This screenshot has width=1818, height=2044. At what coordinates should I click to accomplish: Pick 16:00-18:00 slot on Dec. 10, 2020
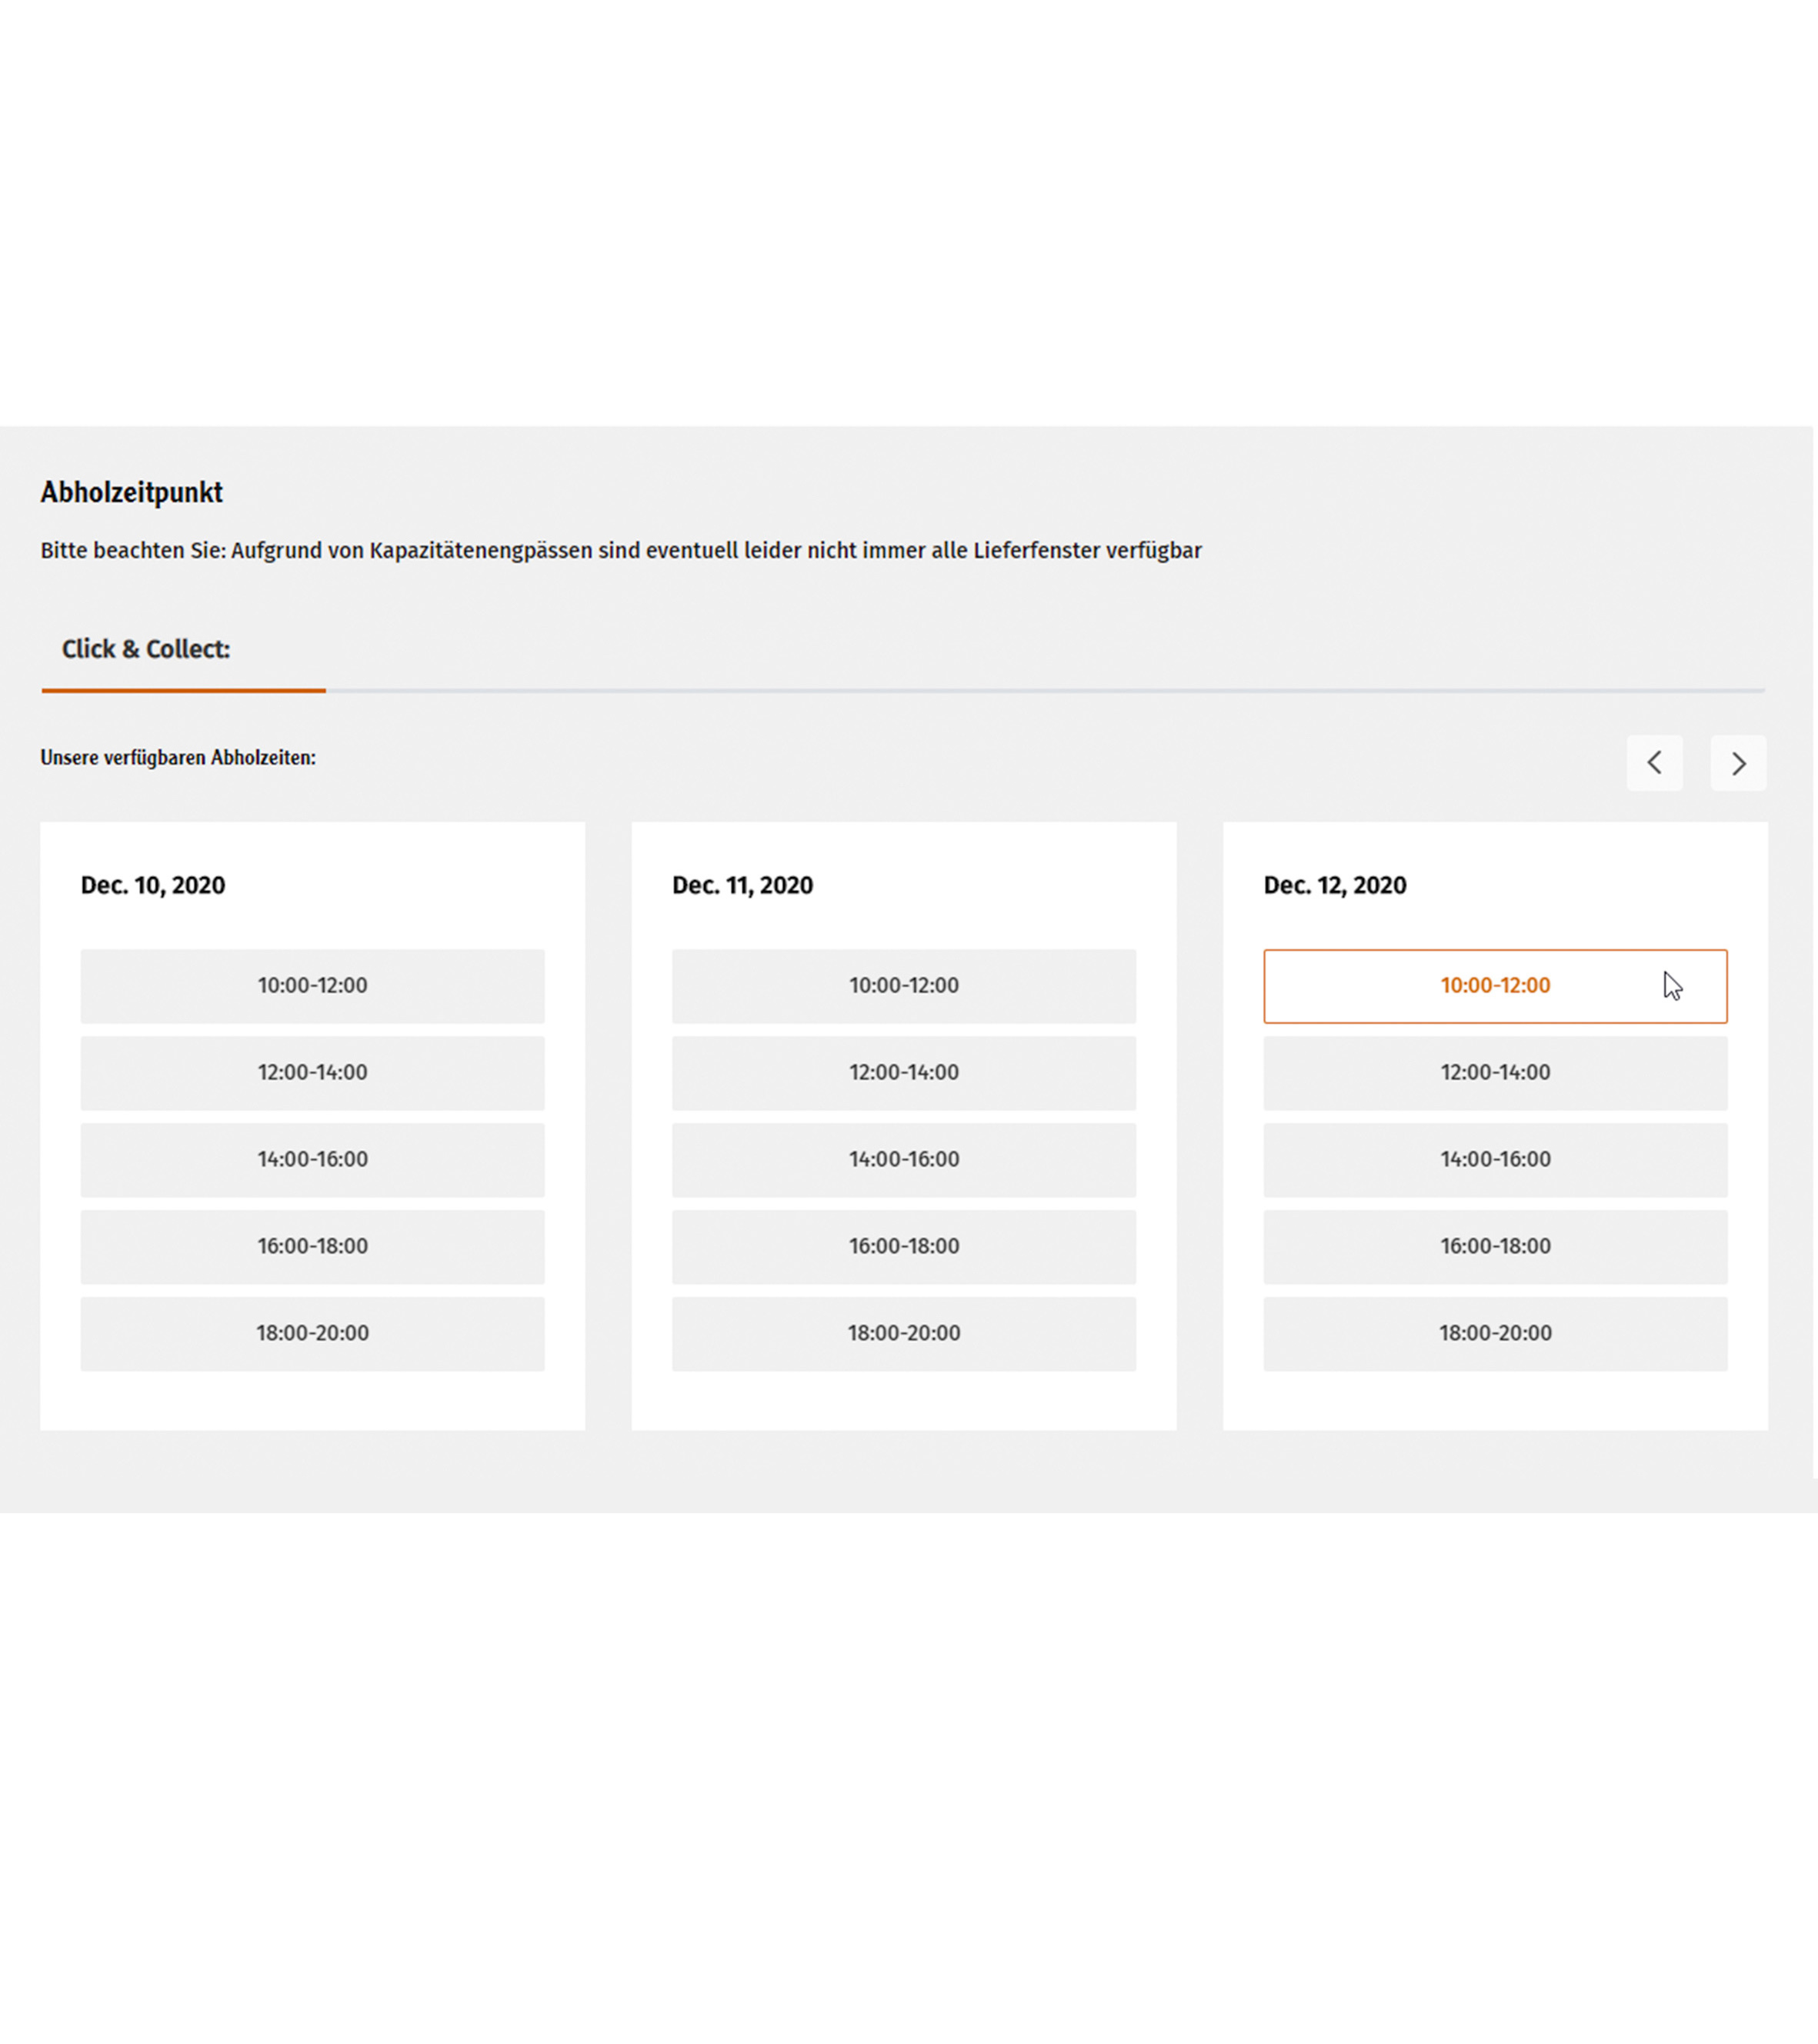pos(312,1247)
